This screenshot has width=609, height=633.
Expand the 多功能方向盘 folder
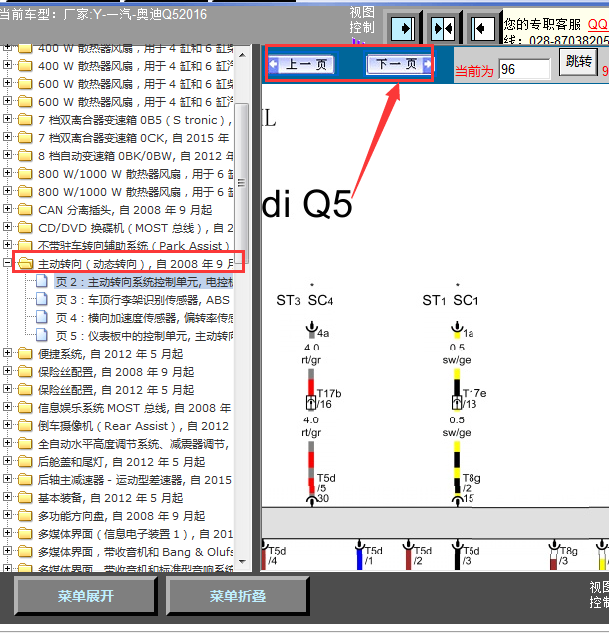[7, 515]
